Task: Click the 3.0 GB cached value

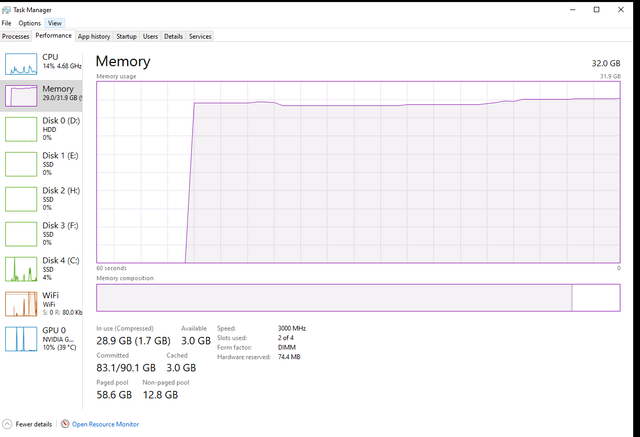Action: tap(181, 368)
